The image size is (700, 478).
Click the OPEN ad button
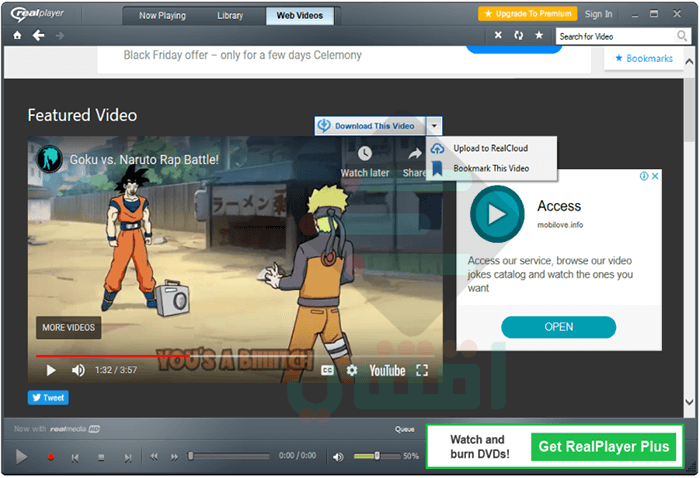pyautogui.click(x=558, y=327)
